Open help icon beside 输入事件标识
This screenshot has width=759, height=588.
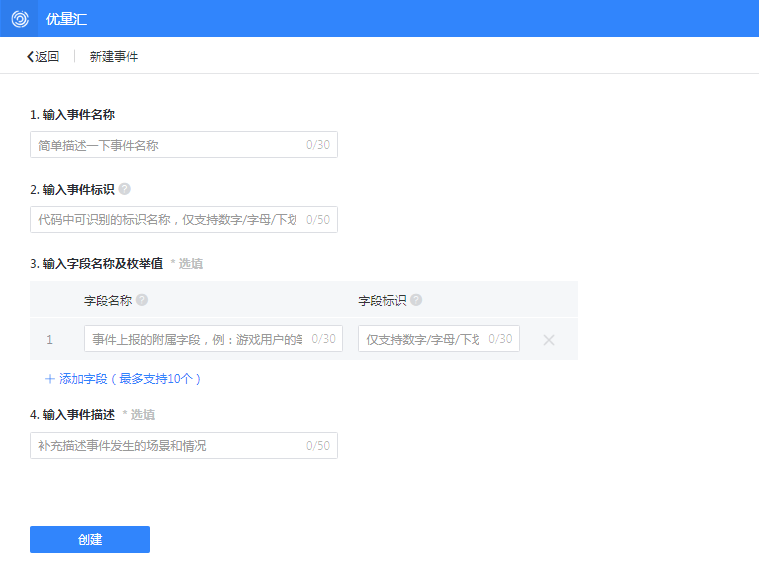(x=125, y=189)
